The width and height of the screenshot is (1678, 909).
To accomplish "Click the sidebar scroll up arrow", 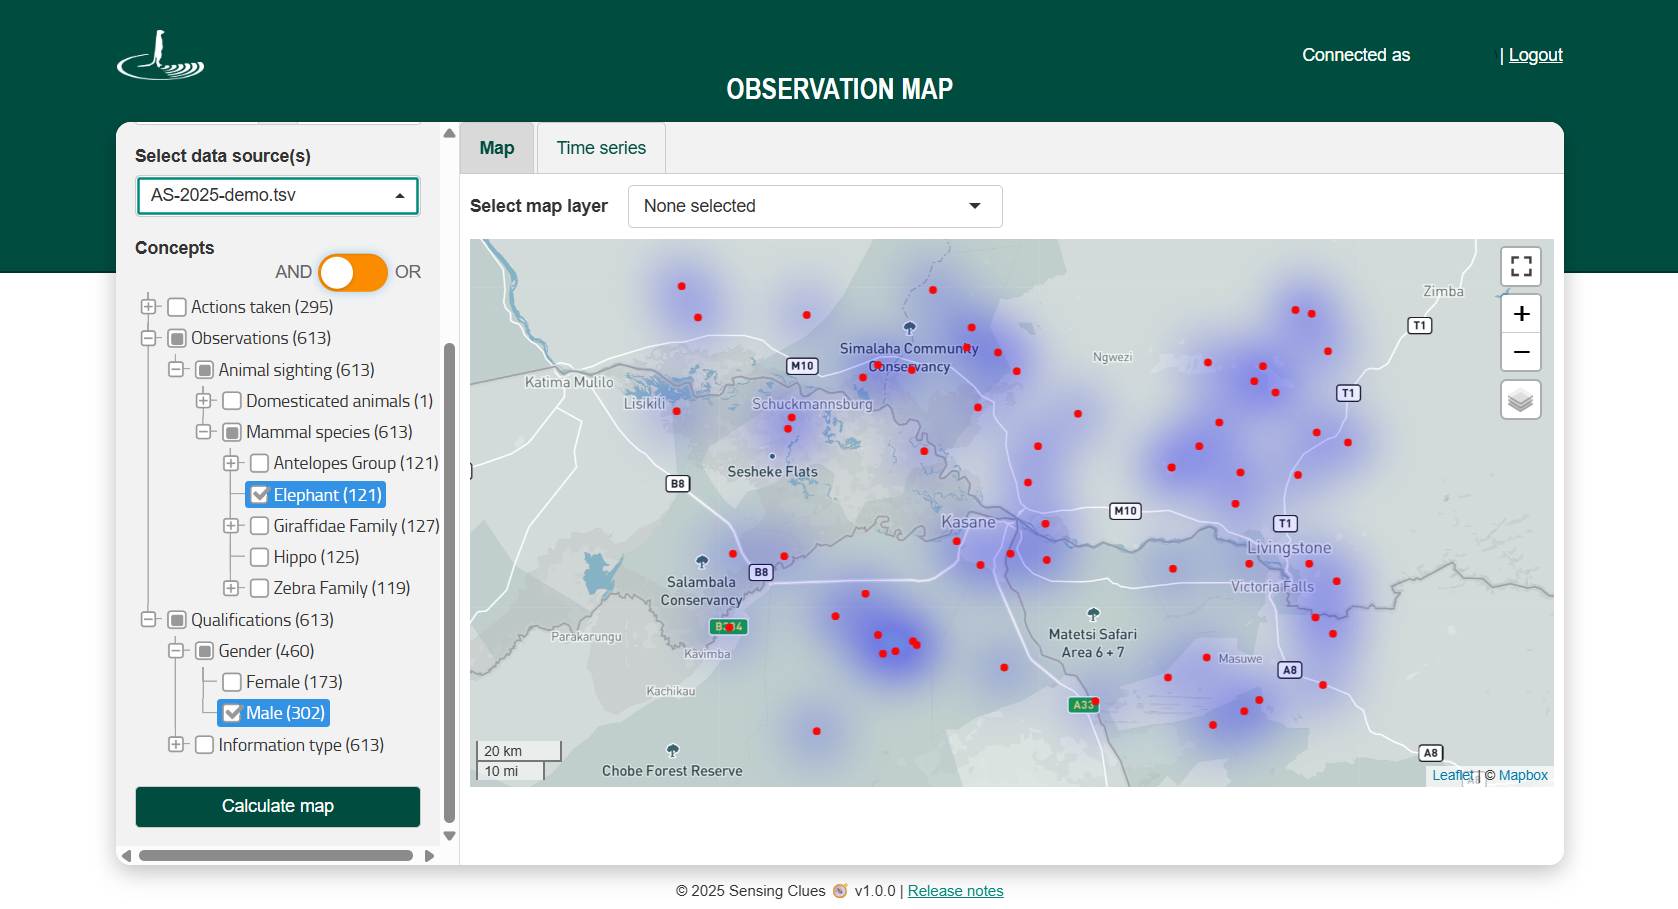I will point(449,133).
